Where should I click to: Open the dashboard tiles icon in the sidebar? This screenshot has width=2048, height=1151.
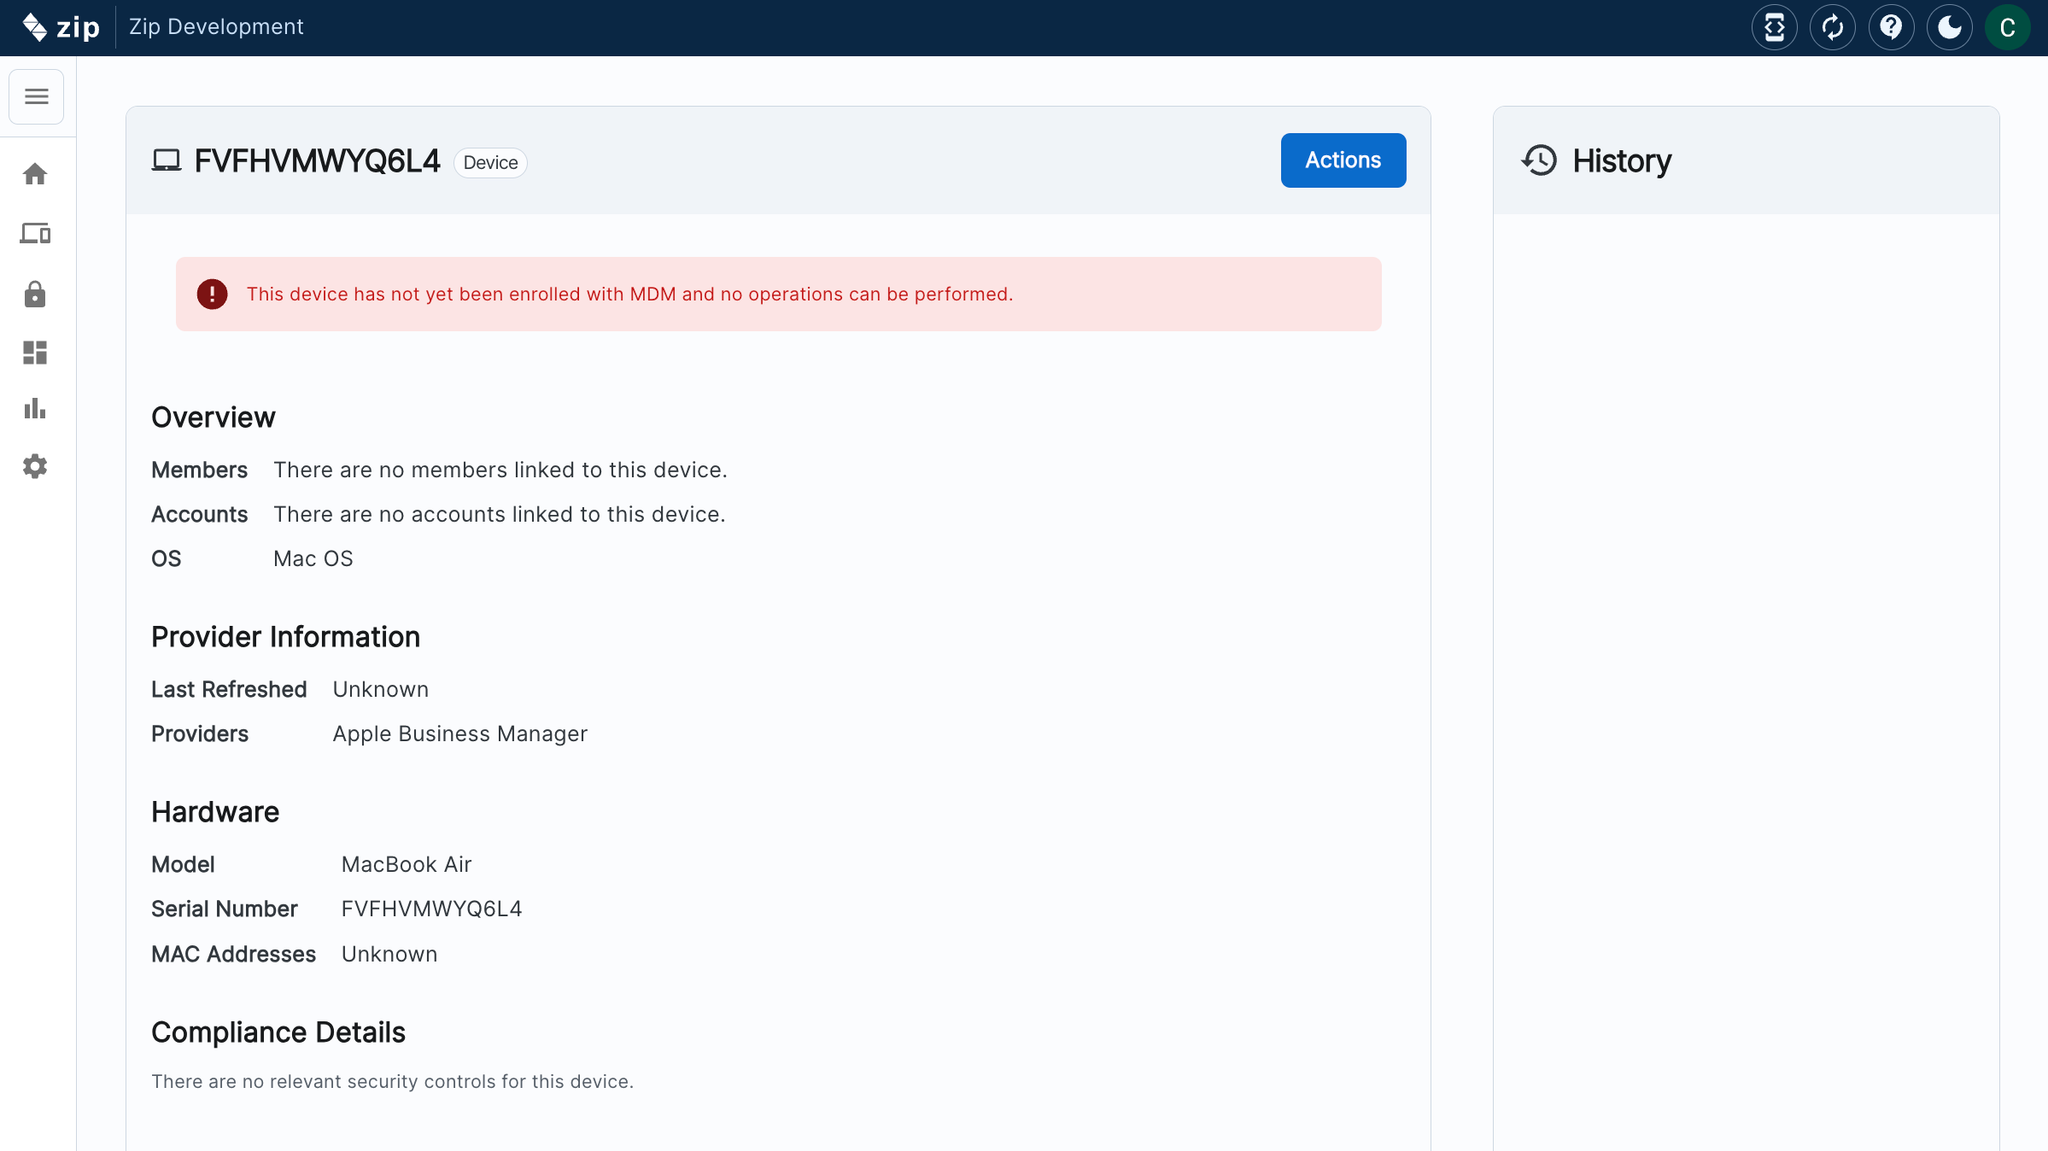pyautogui.click(x=35, y=353)
